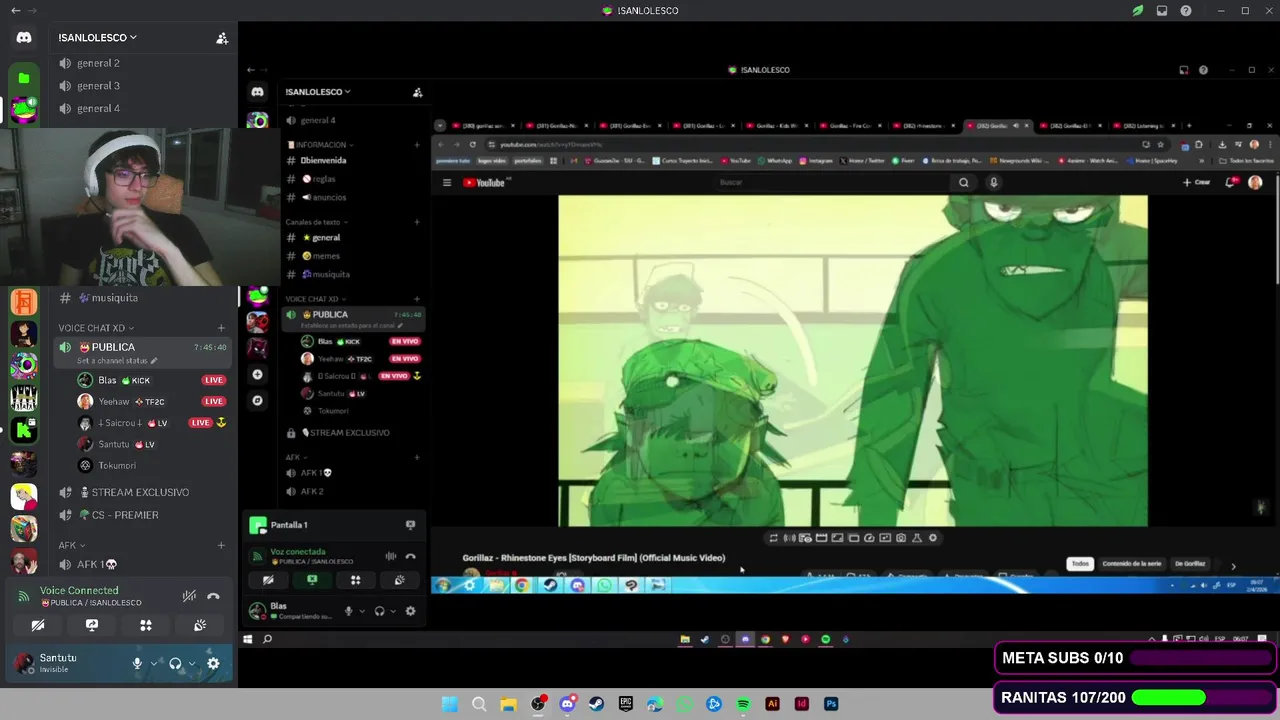Open Discord from the taskbar

point(567,704)
